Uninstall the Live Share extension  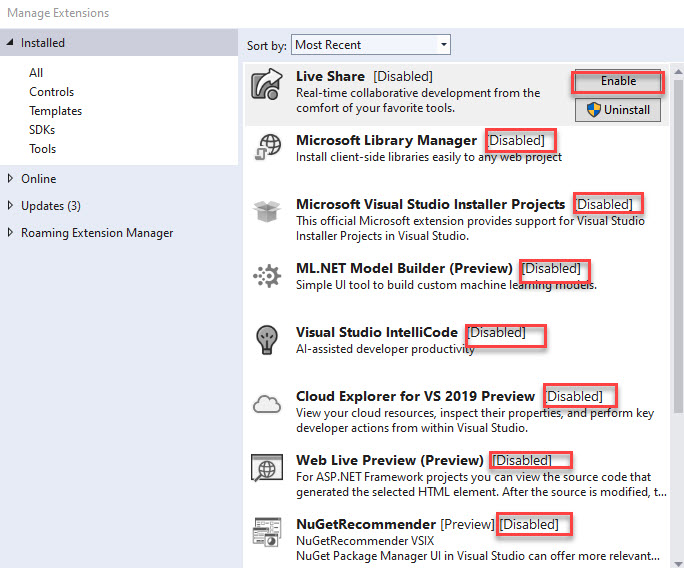(x=618, y=109)
